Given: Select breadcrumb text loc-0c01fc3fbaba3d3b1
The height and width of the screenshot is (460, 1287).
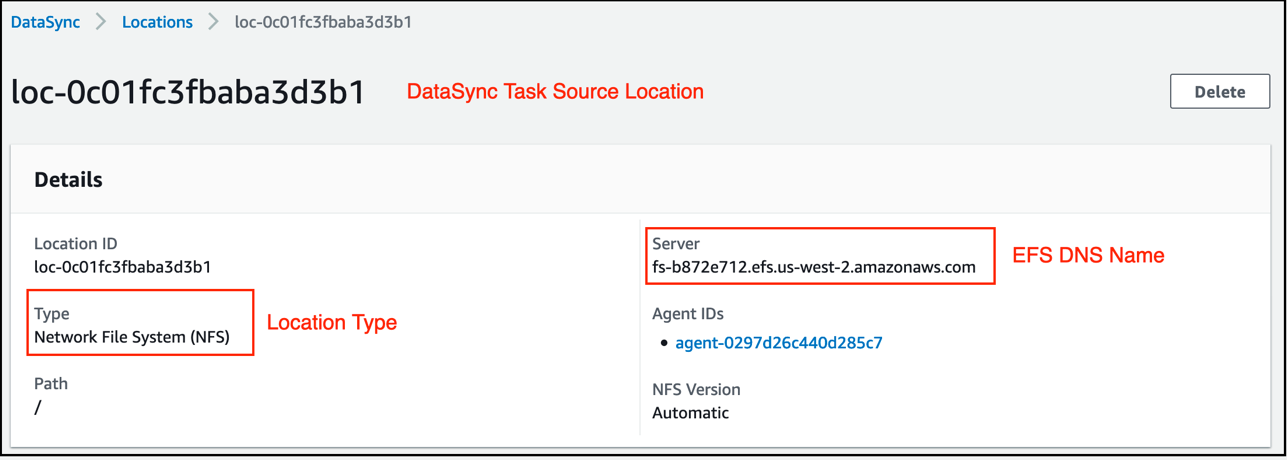Looking at the screenshot, I should pos(323,22).
